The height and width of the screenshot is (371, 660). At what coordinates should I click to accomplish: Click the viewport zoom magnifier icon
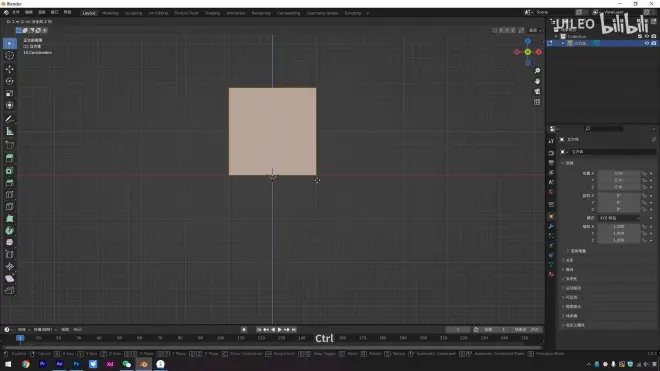click(x=537, y=71)
